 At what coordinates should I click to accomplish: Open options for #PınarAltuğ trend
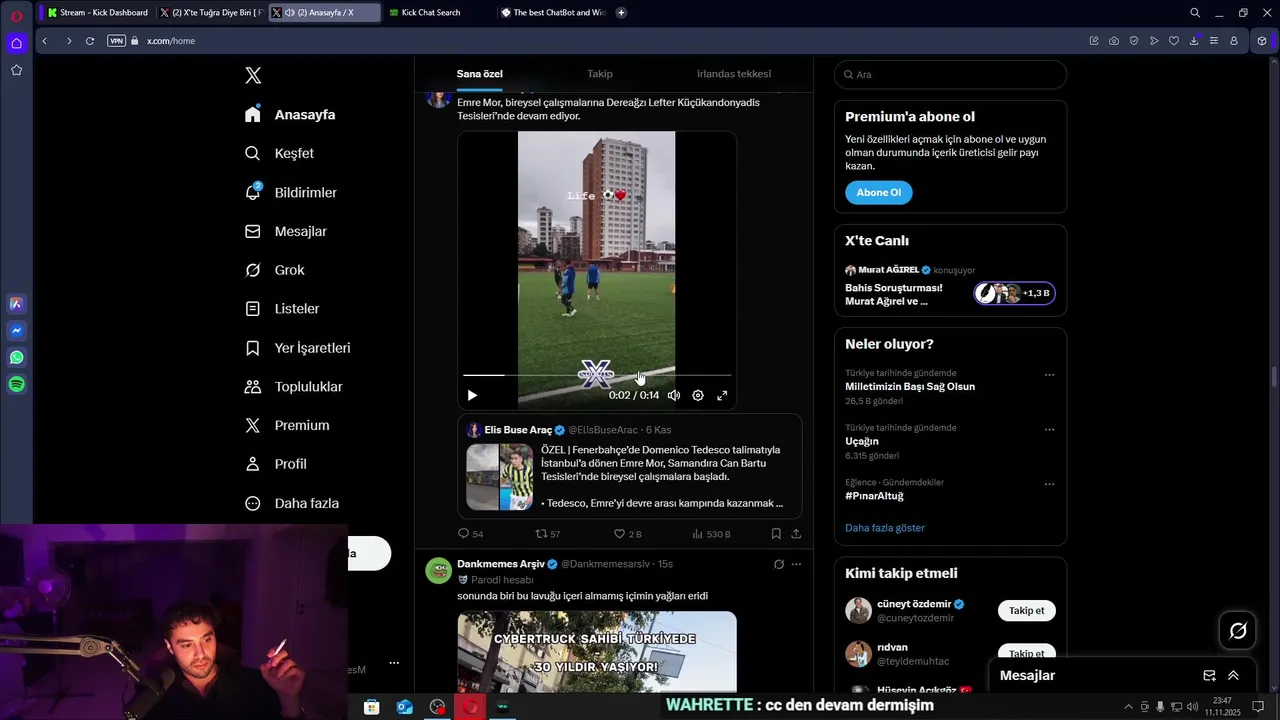pos(1049,484)
